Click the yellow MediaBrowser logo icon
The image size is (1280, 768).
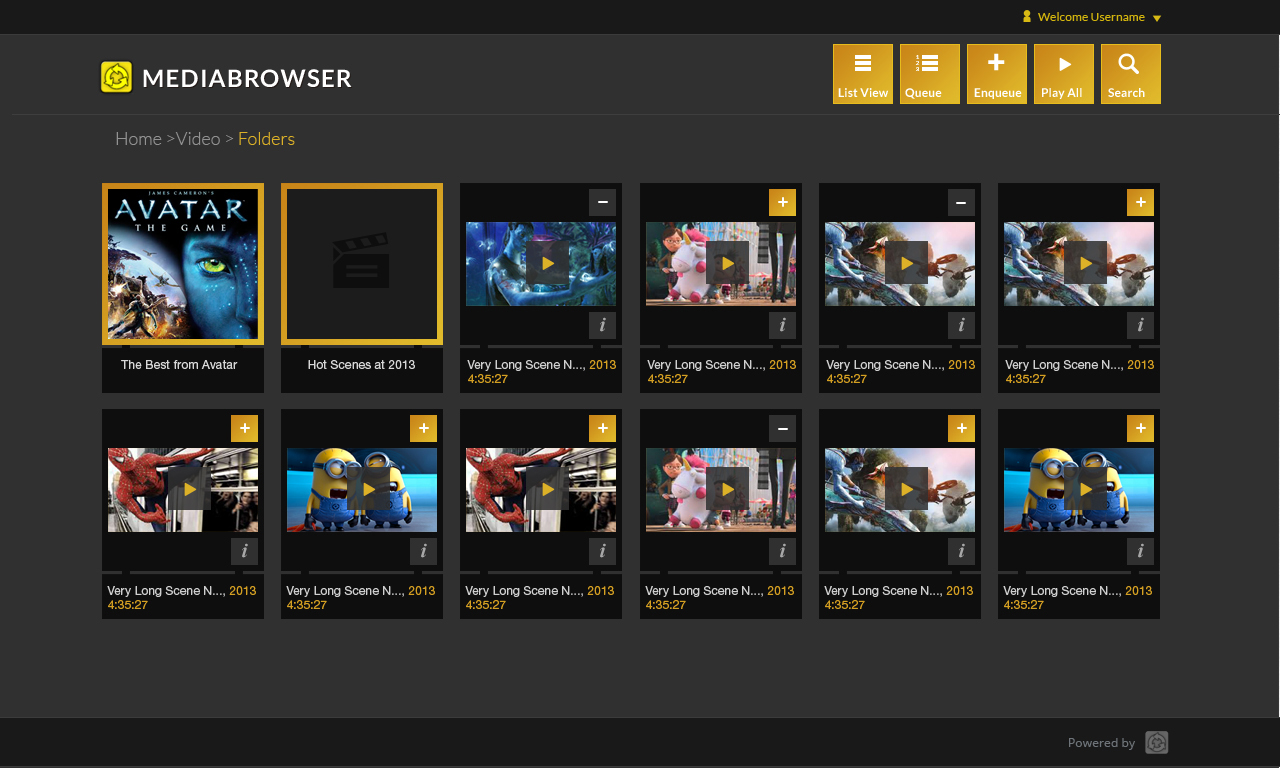click(117, 77)
